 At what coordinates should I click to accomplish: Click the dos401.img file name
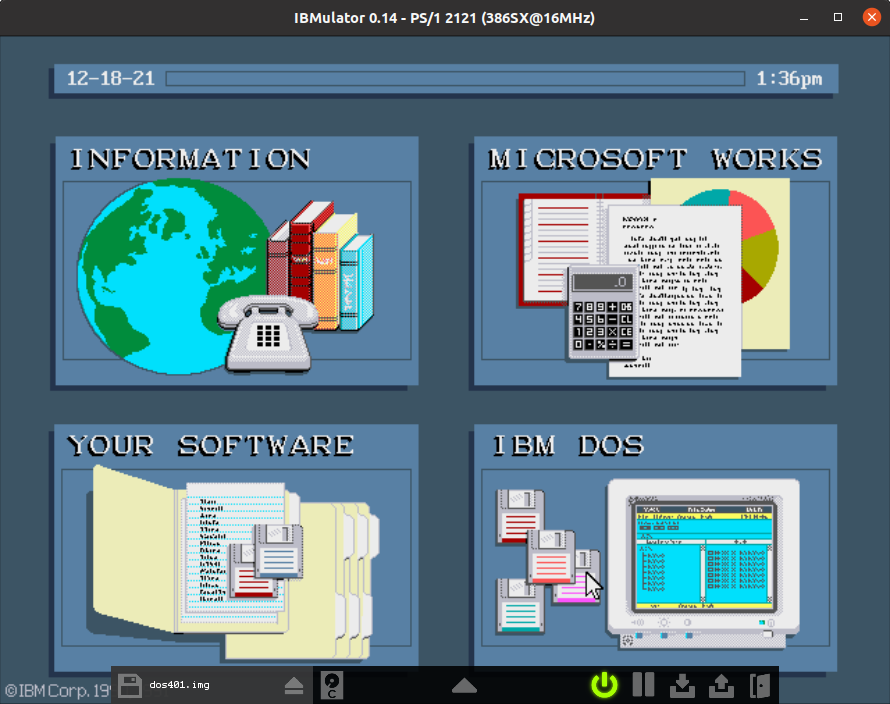point(179,685)
